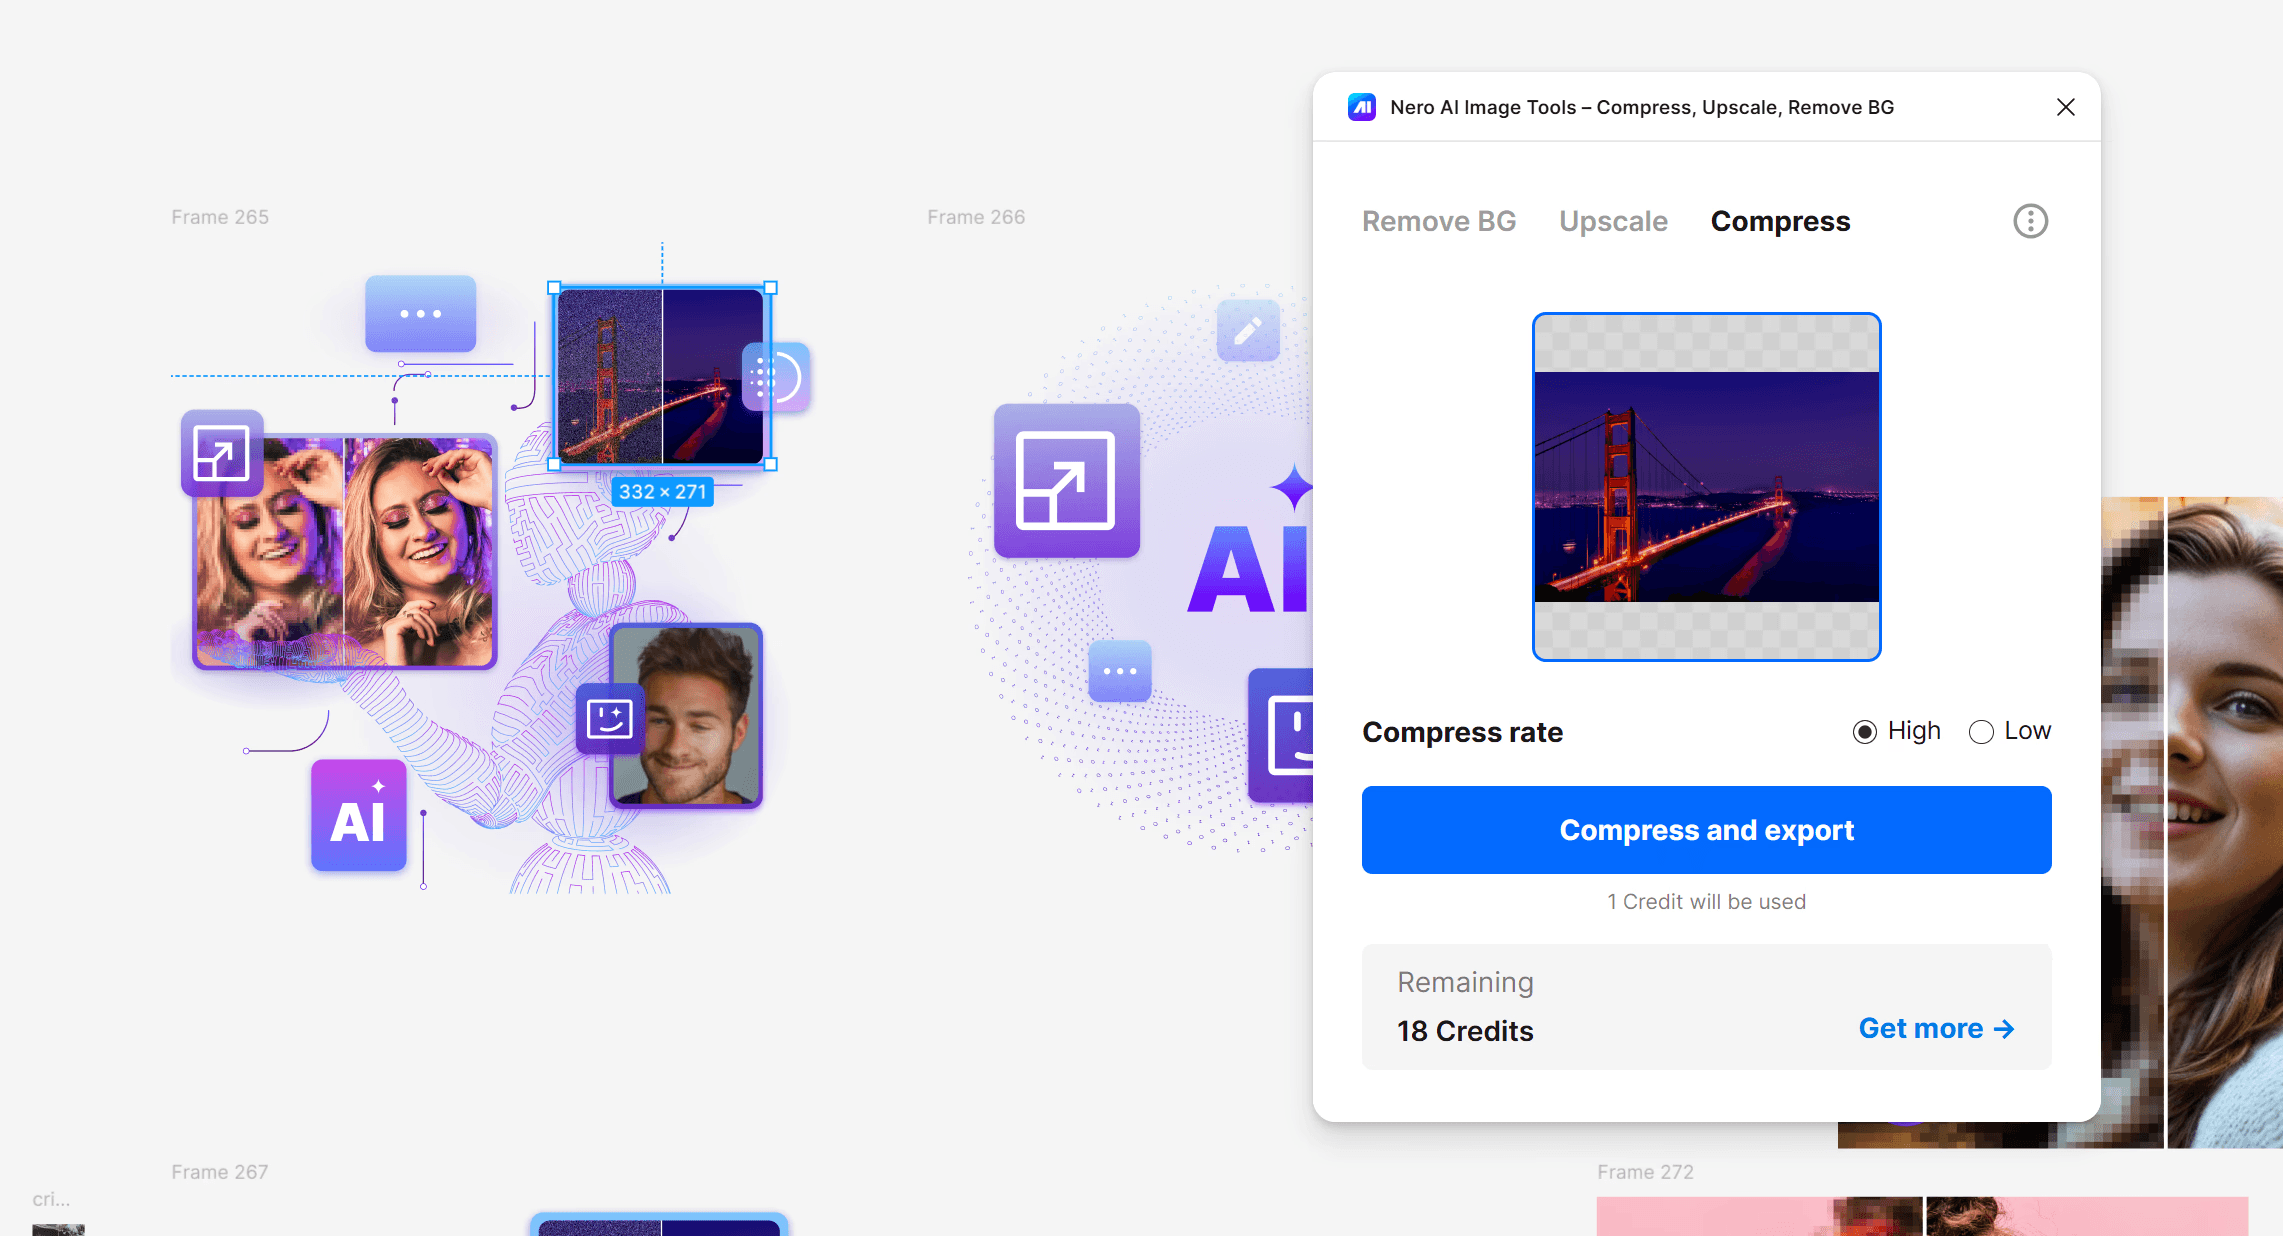The height and width of the screenshot is (1236, 2283).
Task: Open the Compress tab
Action: click(x=1780, y=221)
